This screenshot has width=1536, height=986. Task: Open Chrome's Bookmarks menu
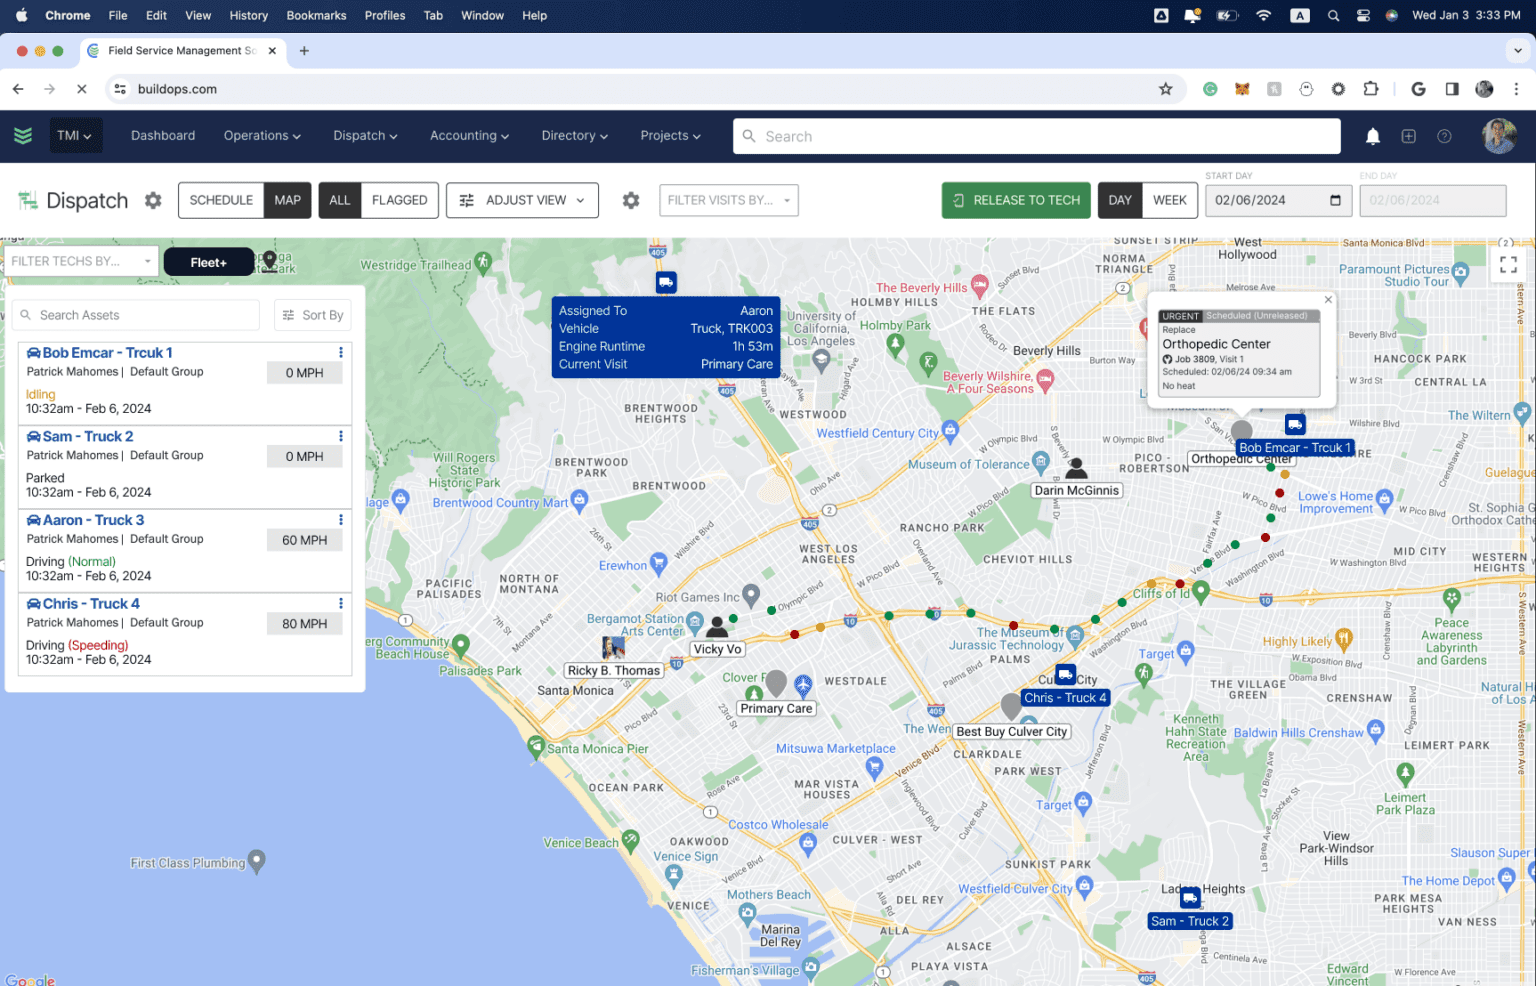tap(316, 15)
